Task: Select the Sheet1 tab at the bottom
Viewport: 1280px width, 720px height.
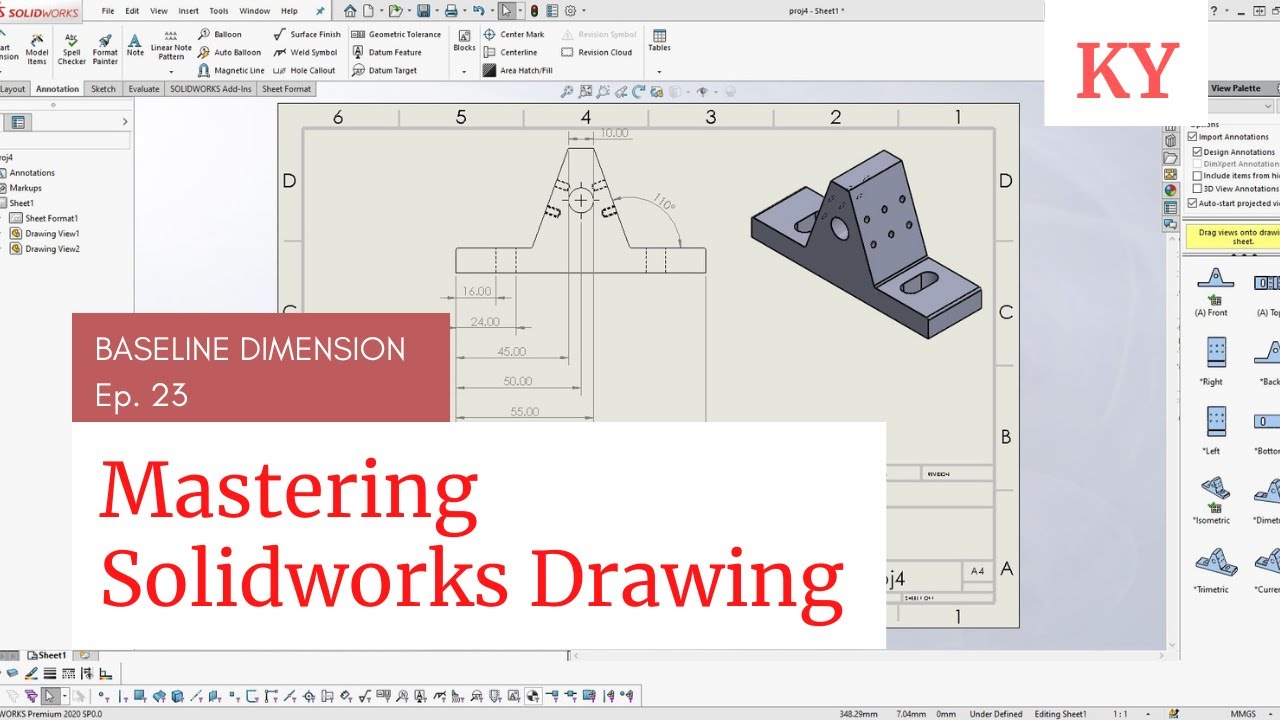Action: pos(48,655)
